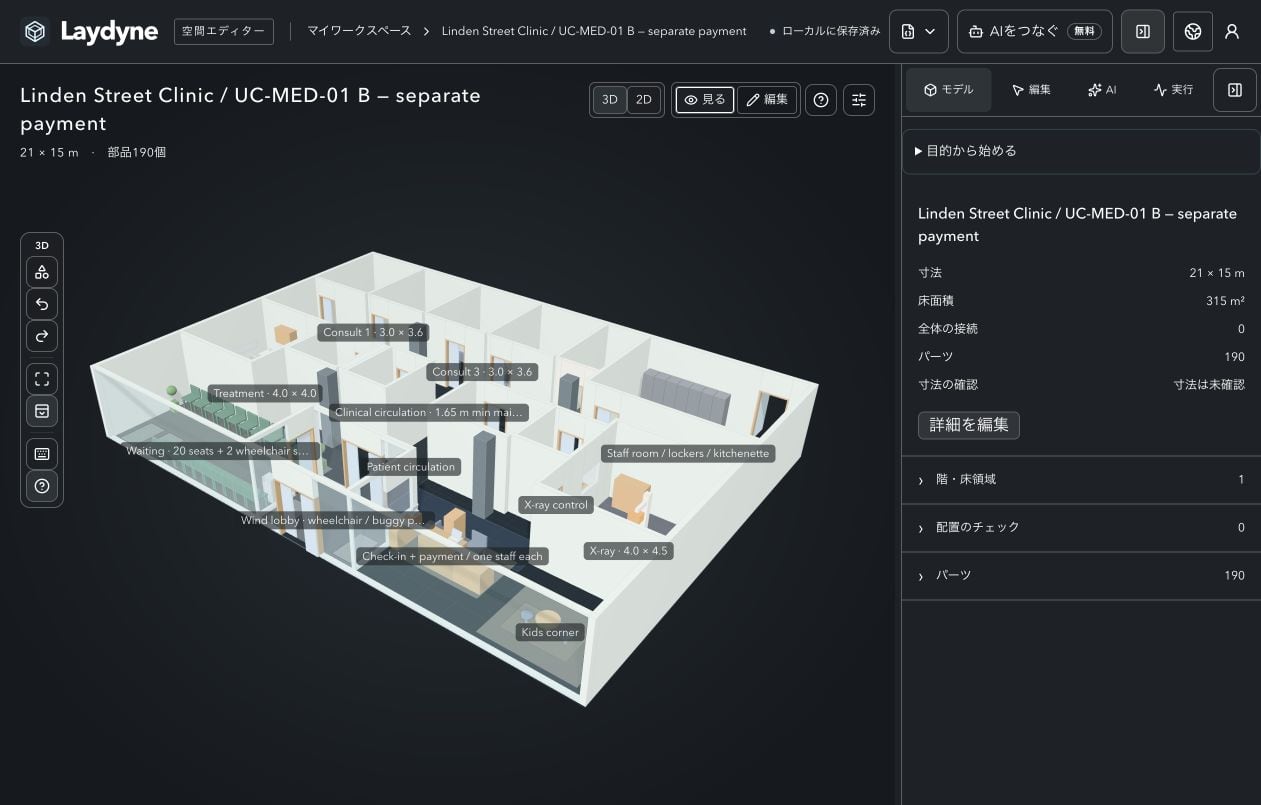Open help icon below the keyboard icon
The width and height of the screenshot is (1261, 805).
click(42, 486)
